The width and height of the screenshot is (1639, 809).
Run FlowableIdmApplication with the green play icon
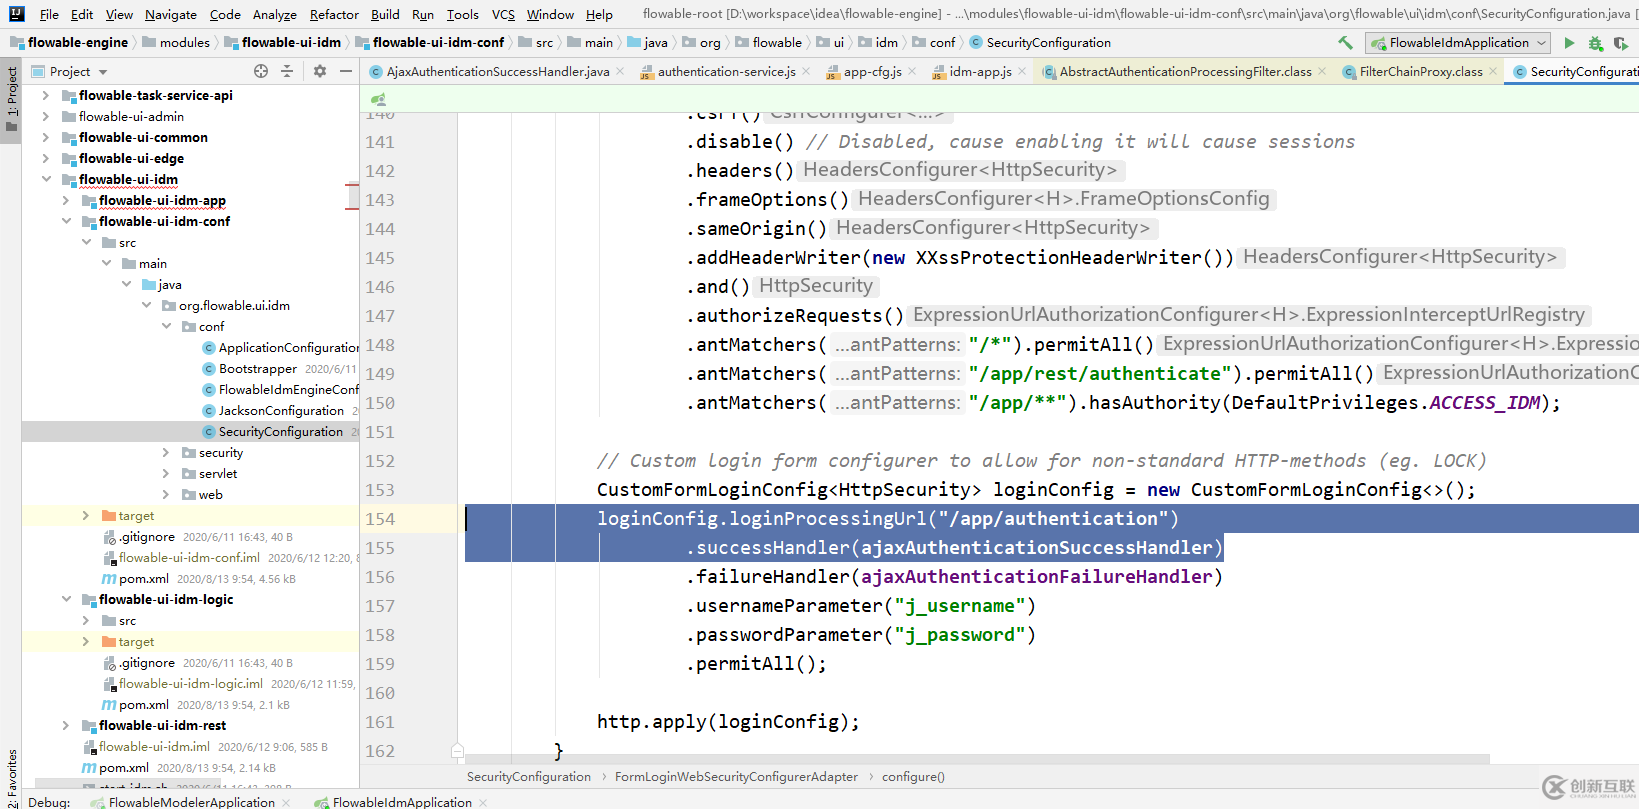pyautogui.click(x=1569, y=43)
